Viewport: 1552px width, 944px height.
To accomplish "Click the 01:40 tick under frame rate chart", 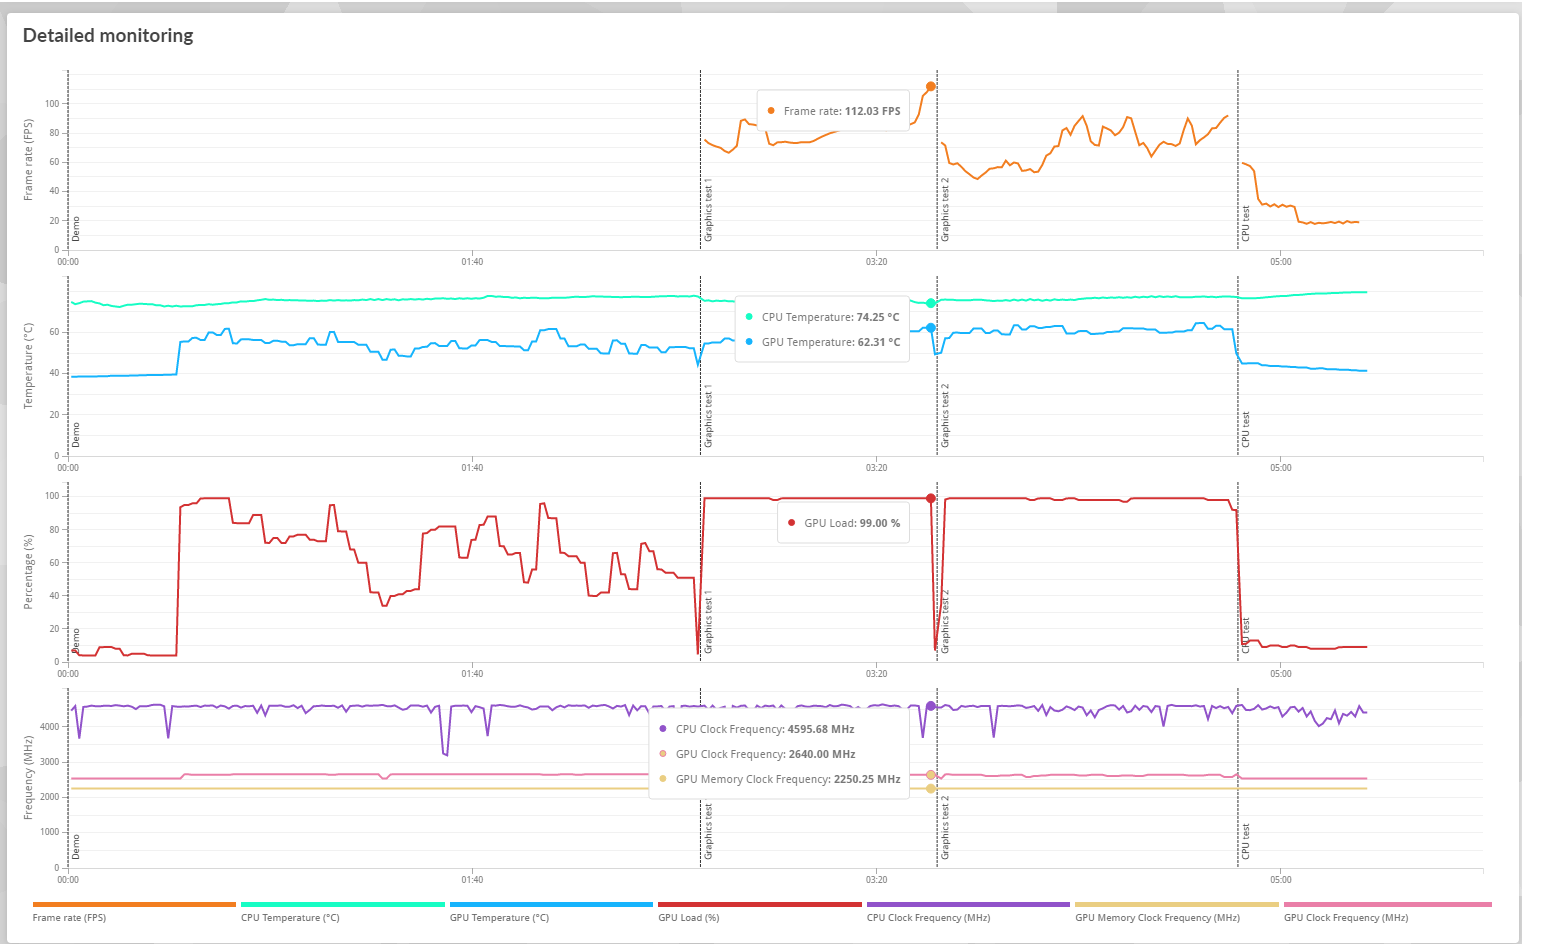I will [472, 262].
